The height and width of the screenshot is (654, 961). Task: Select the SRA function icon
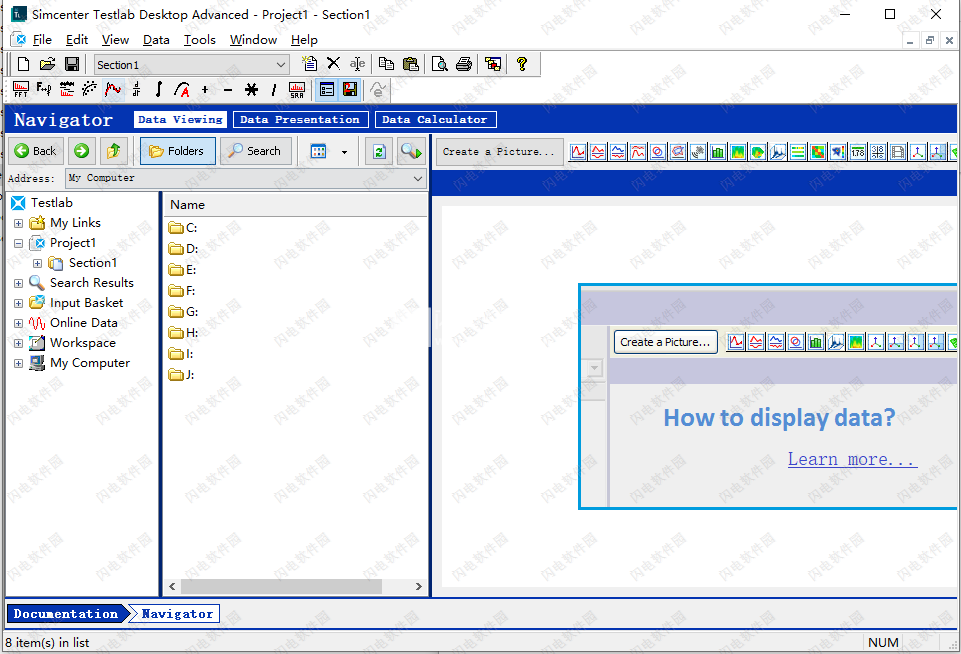[297, 90]
